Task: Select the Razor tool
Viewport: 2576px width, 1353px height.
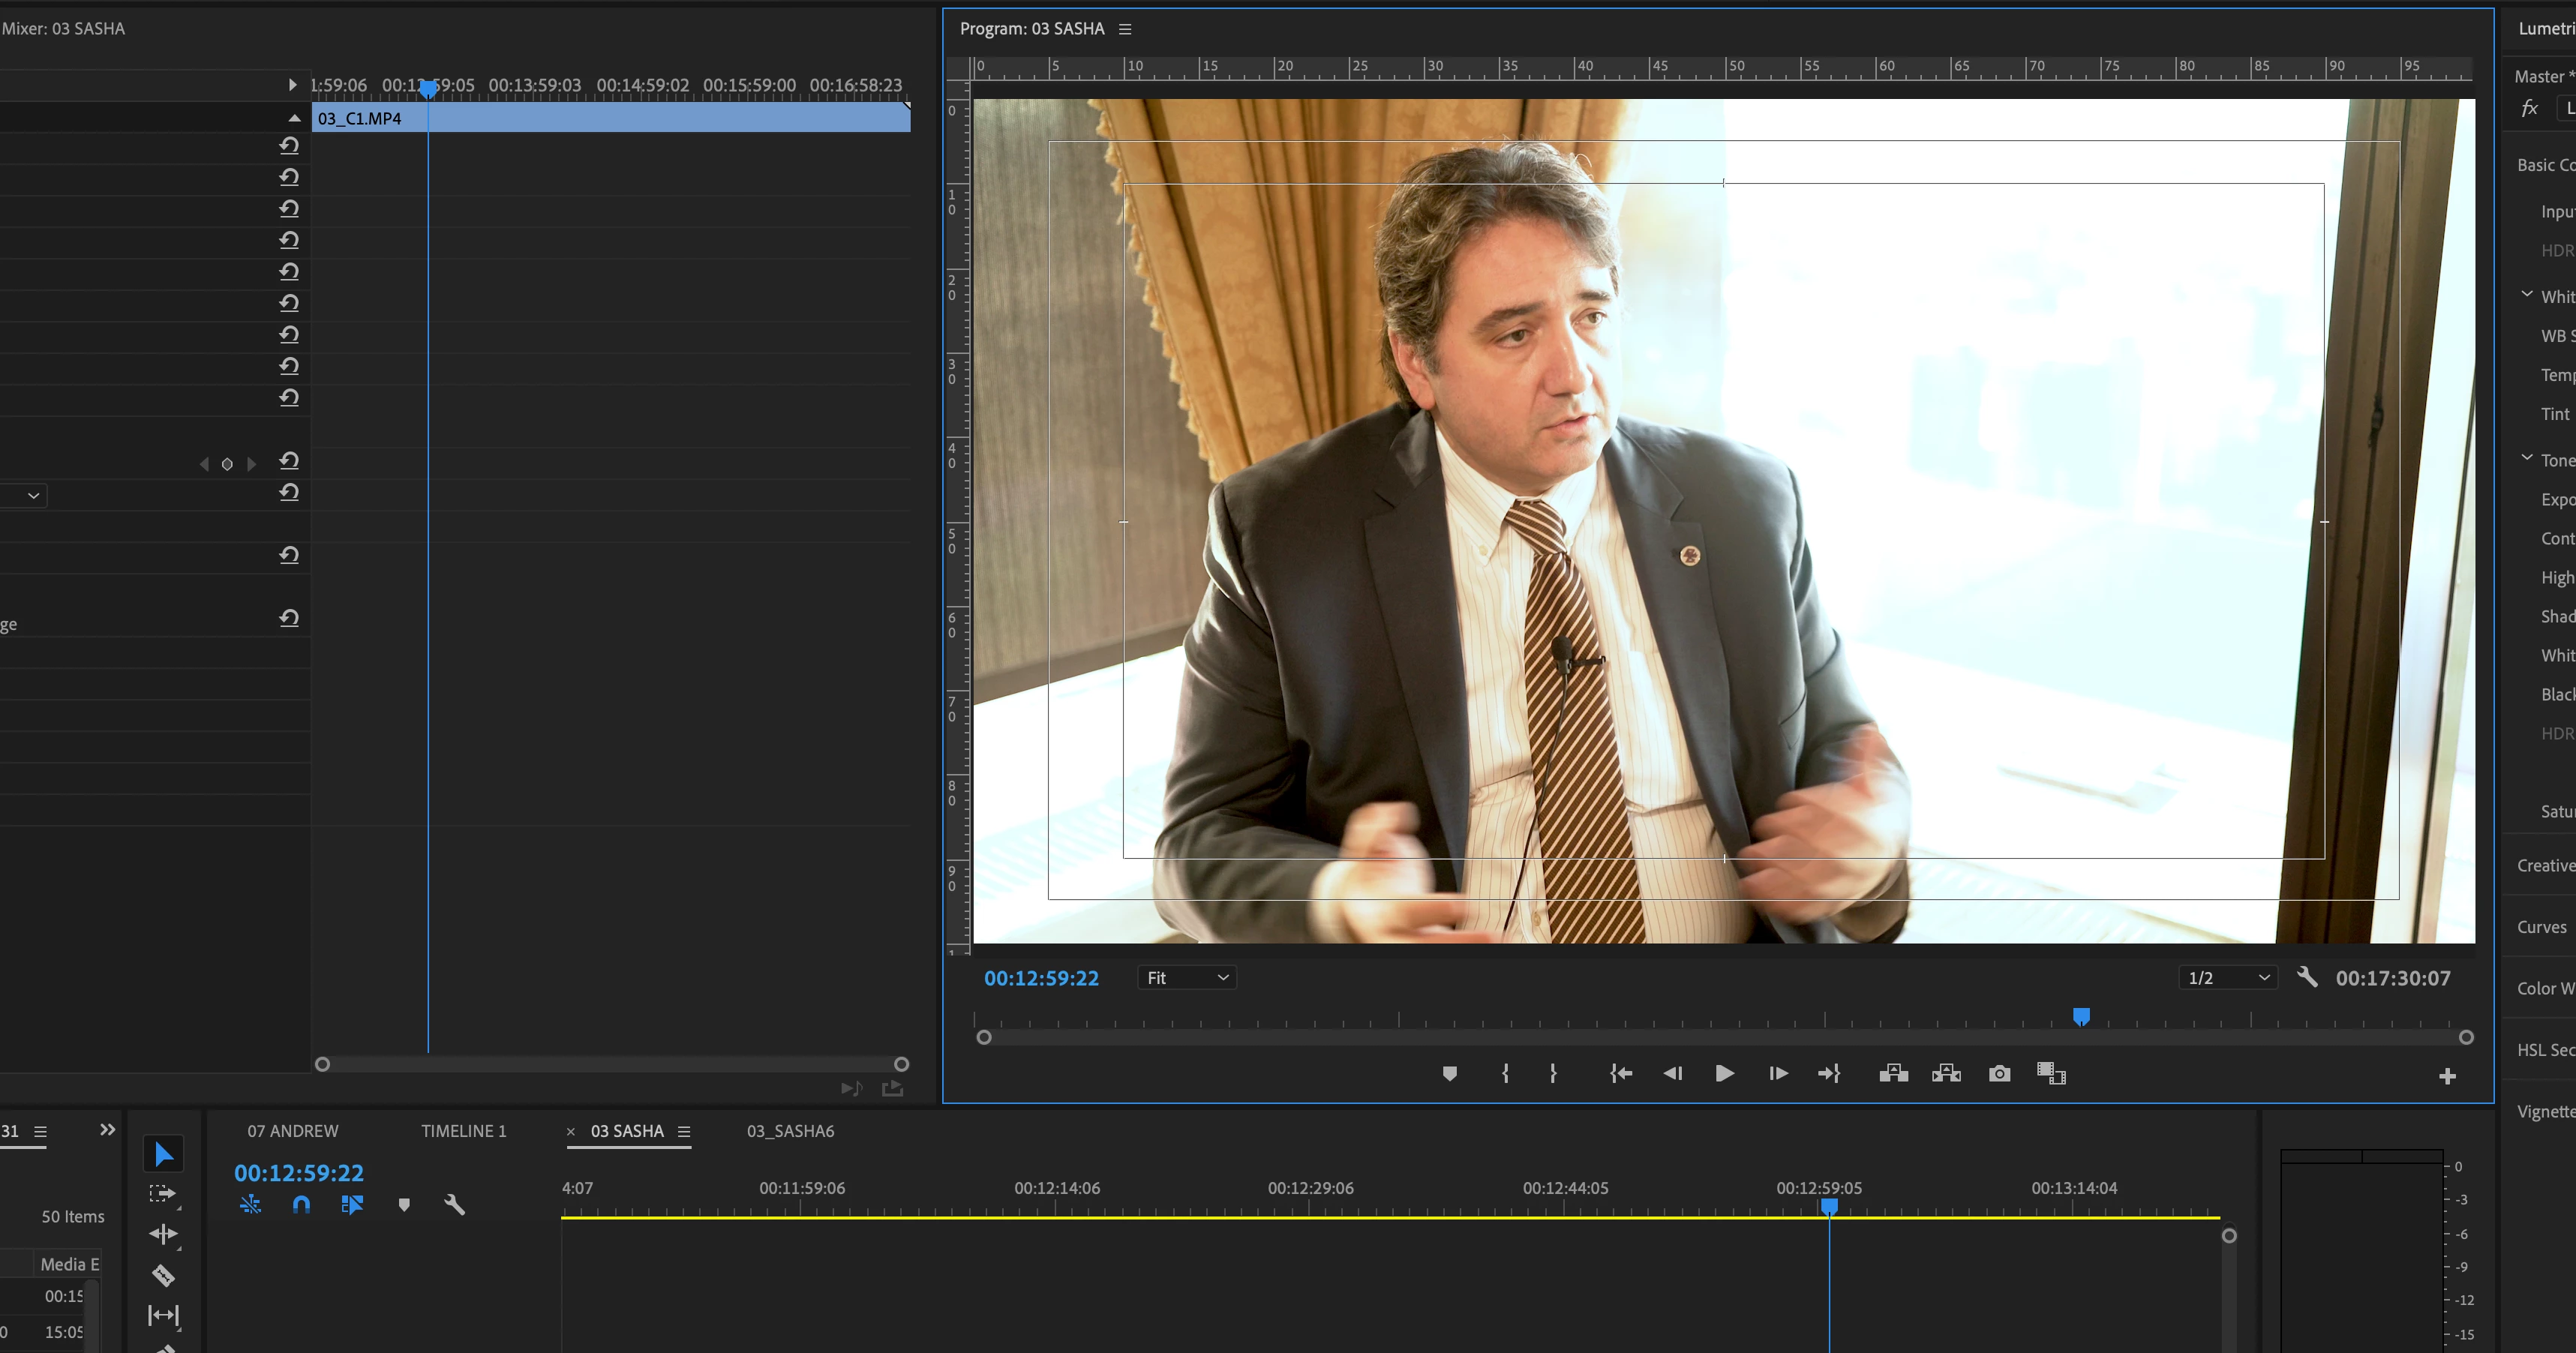Action: (163, 1275)
